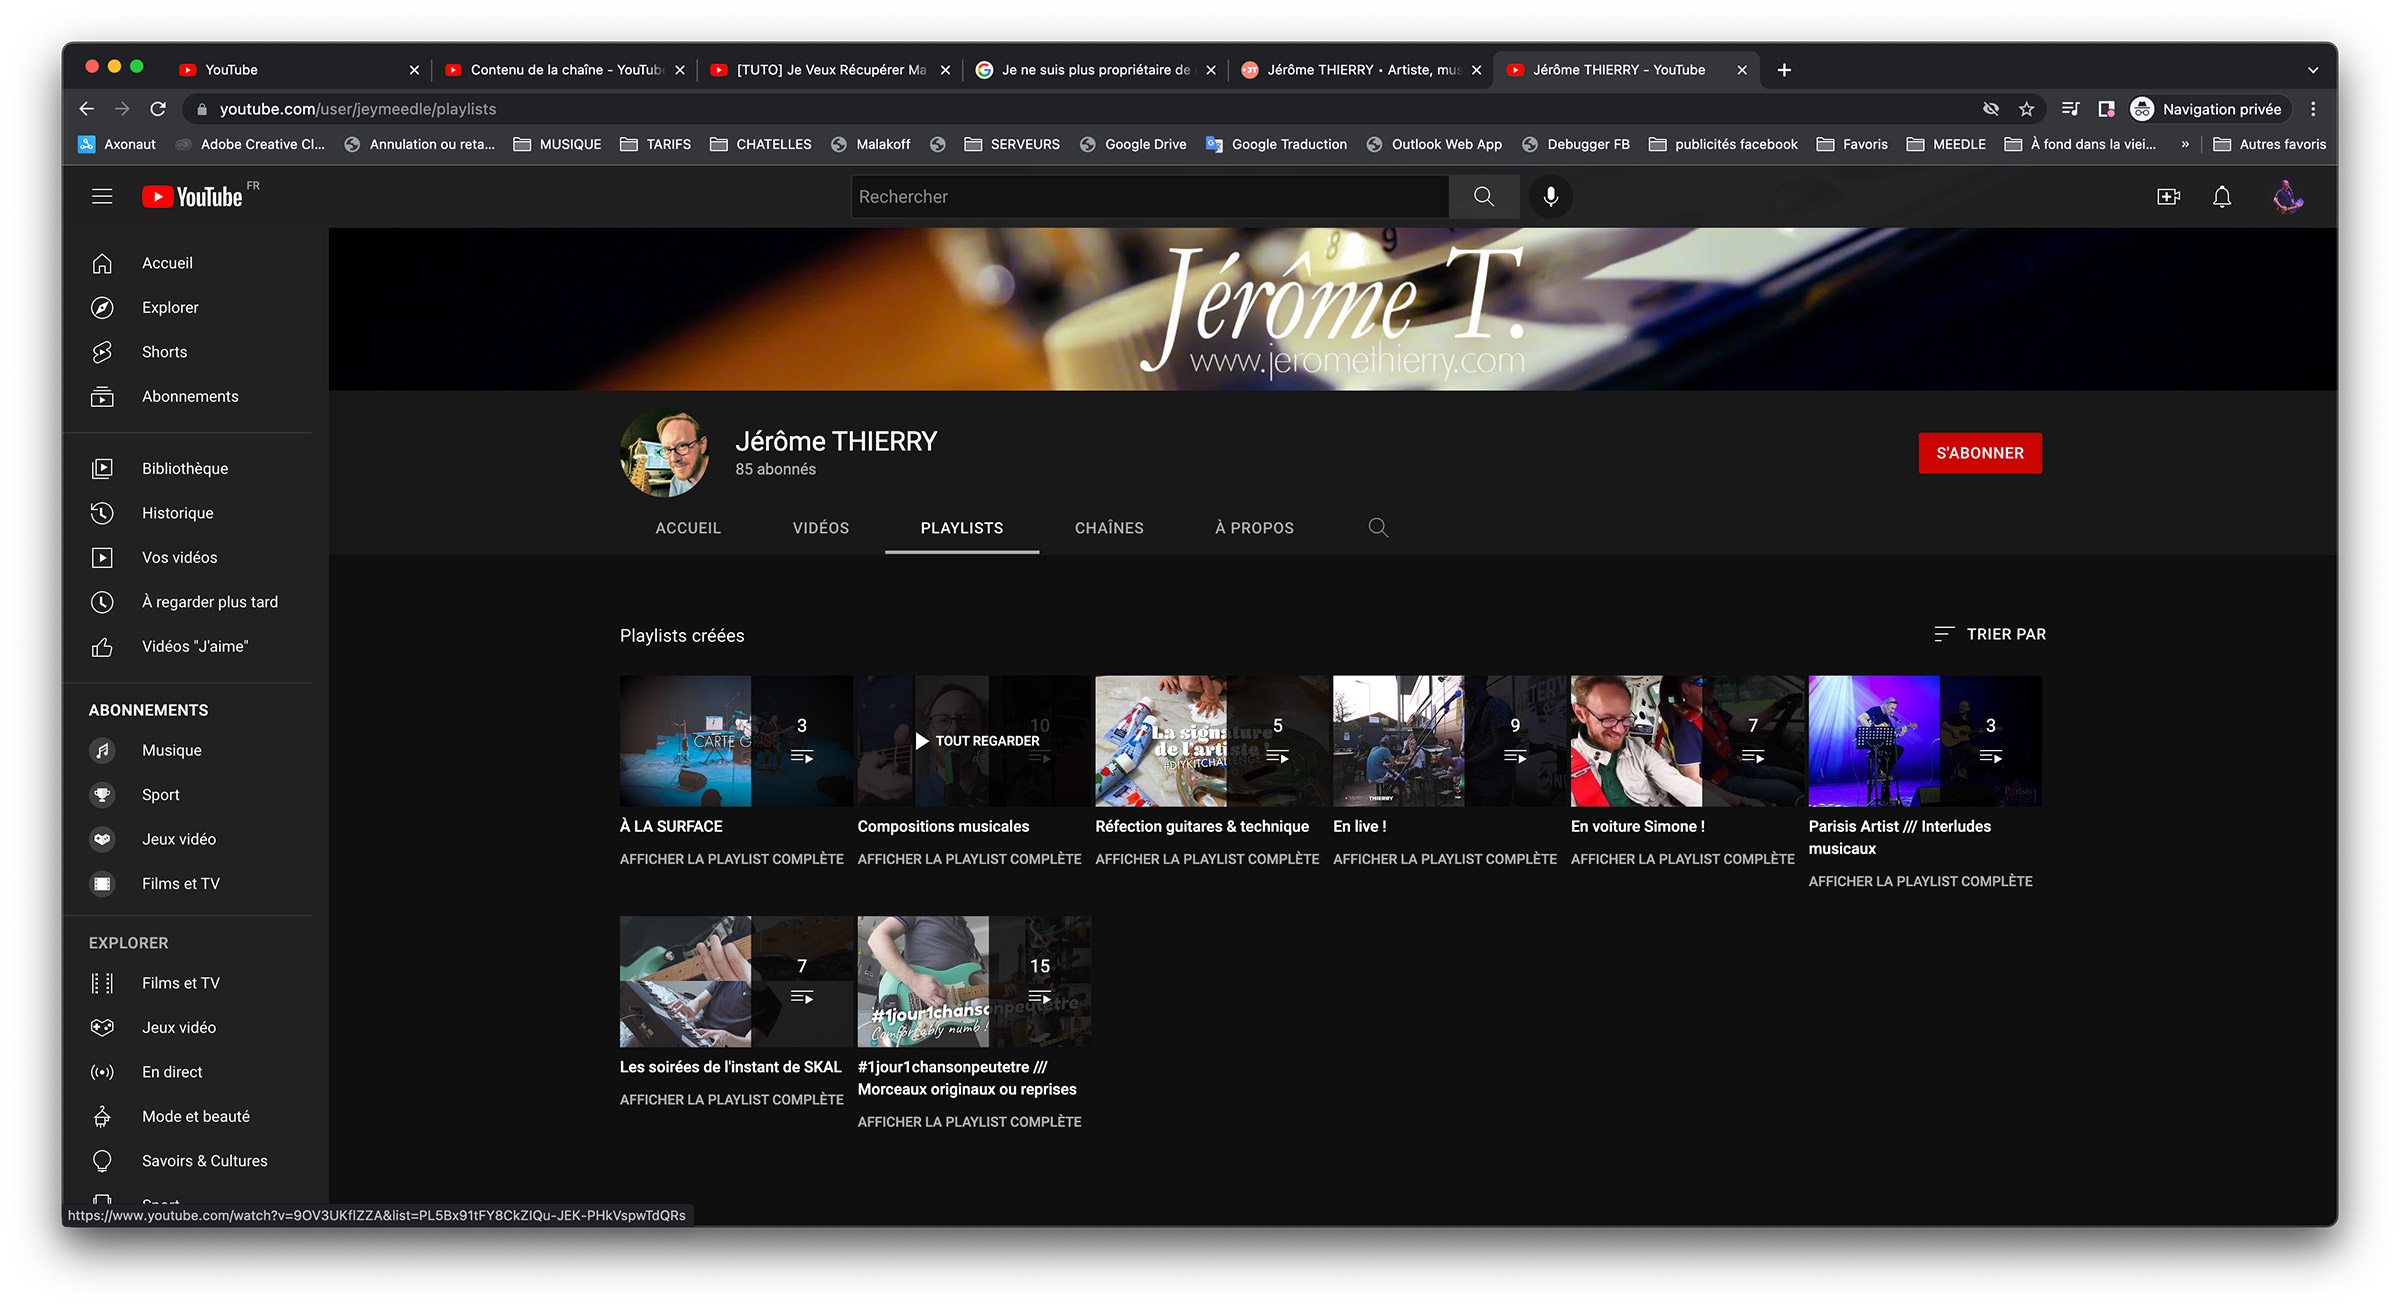Screen dimensions: 2400x1309
Task: Open the Autres favoris bookmark folder
Action: pyautogui.click(x=2270, y=144)
